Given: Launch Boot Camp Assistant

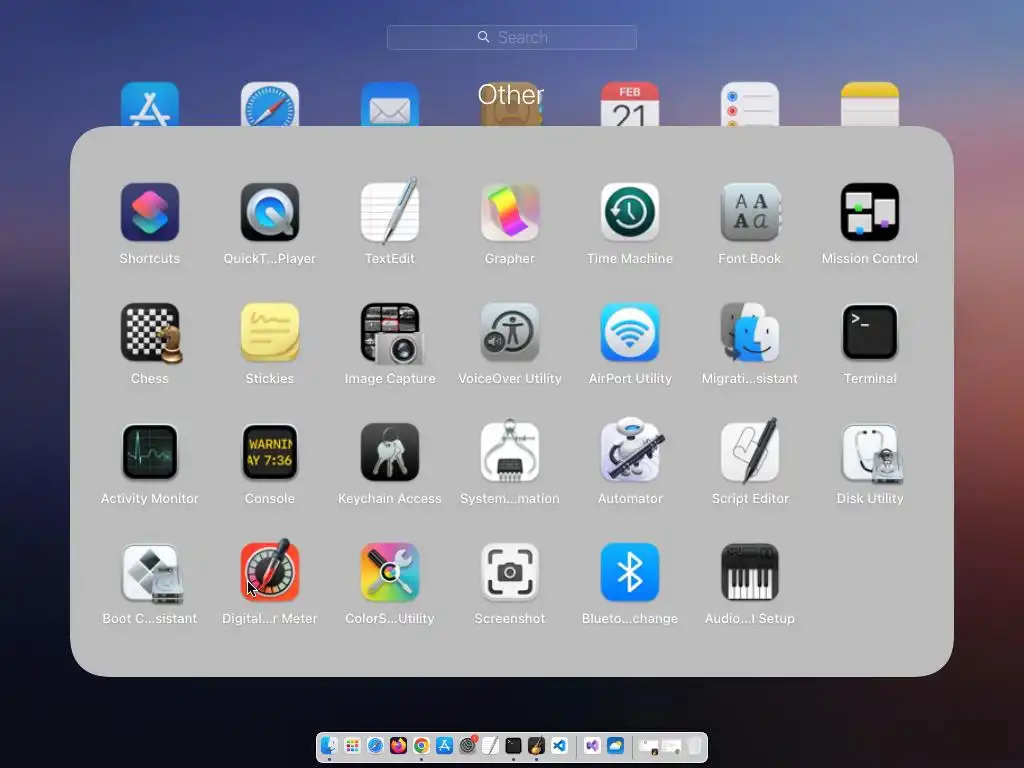Looking at the screenshot, I should tap(152, 573).
